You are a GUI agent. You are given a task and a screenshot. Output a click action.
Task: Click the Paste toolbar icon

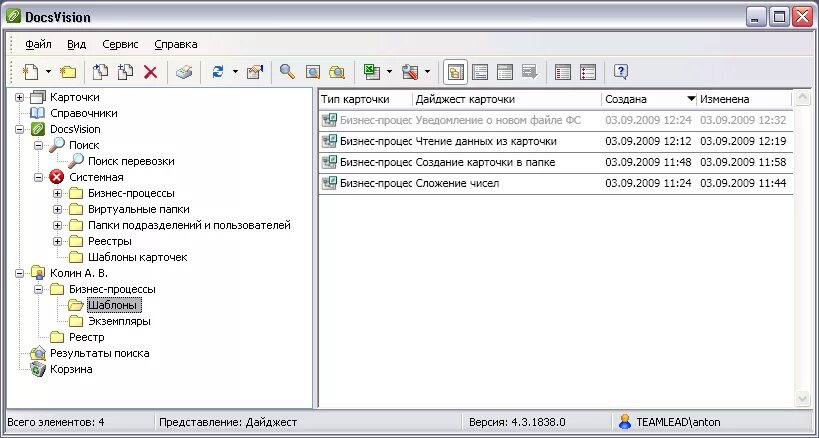(125, 72)
